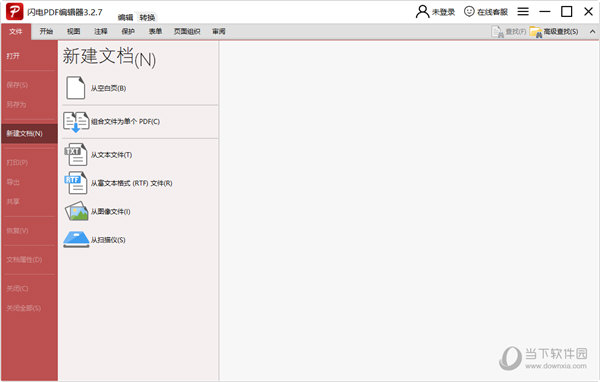Close the application window

pos(589,11)
